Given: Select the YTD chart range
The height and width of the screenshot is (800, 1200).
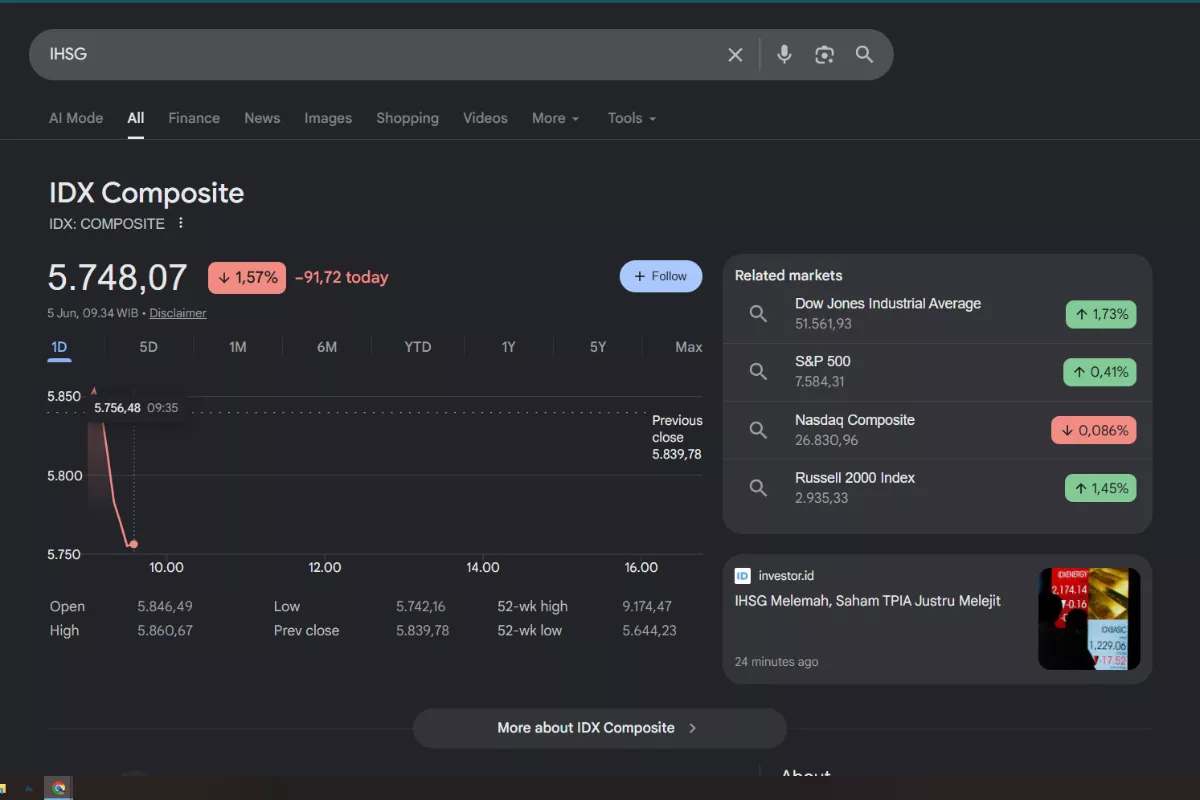Looking at the screenshot, I should [x=418, y=347].
